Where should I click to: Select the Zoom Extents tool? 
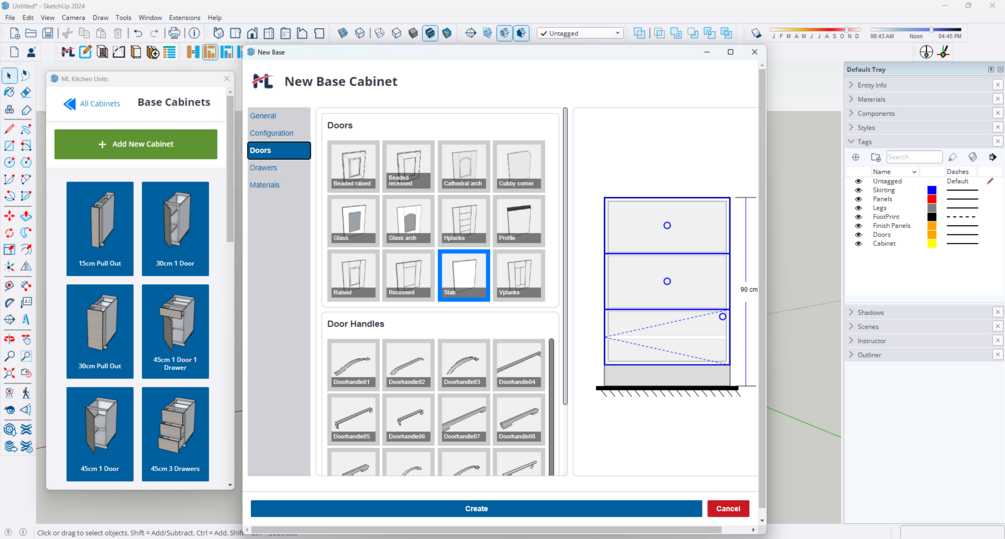9,372
